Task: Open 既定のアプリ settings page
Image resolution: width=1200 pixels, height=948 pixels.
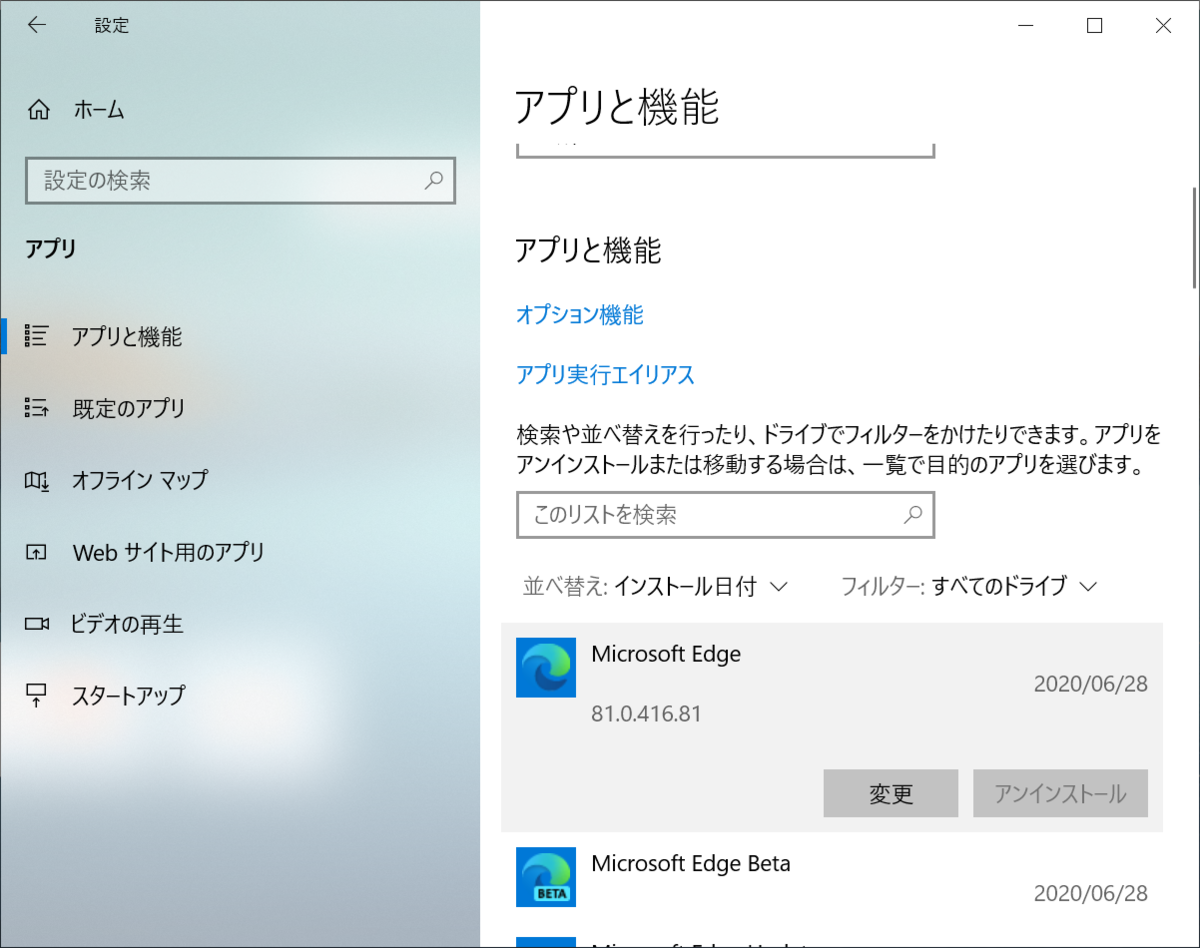Action: point(240,408)
